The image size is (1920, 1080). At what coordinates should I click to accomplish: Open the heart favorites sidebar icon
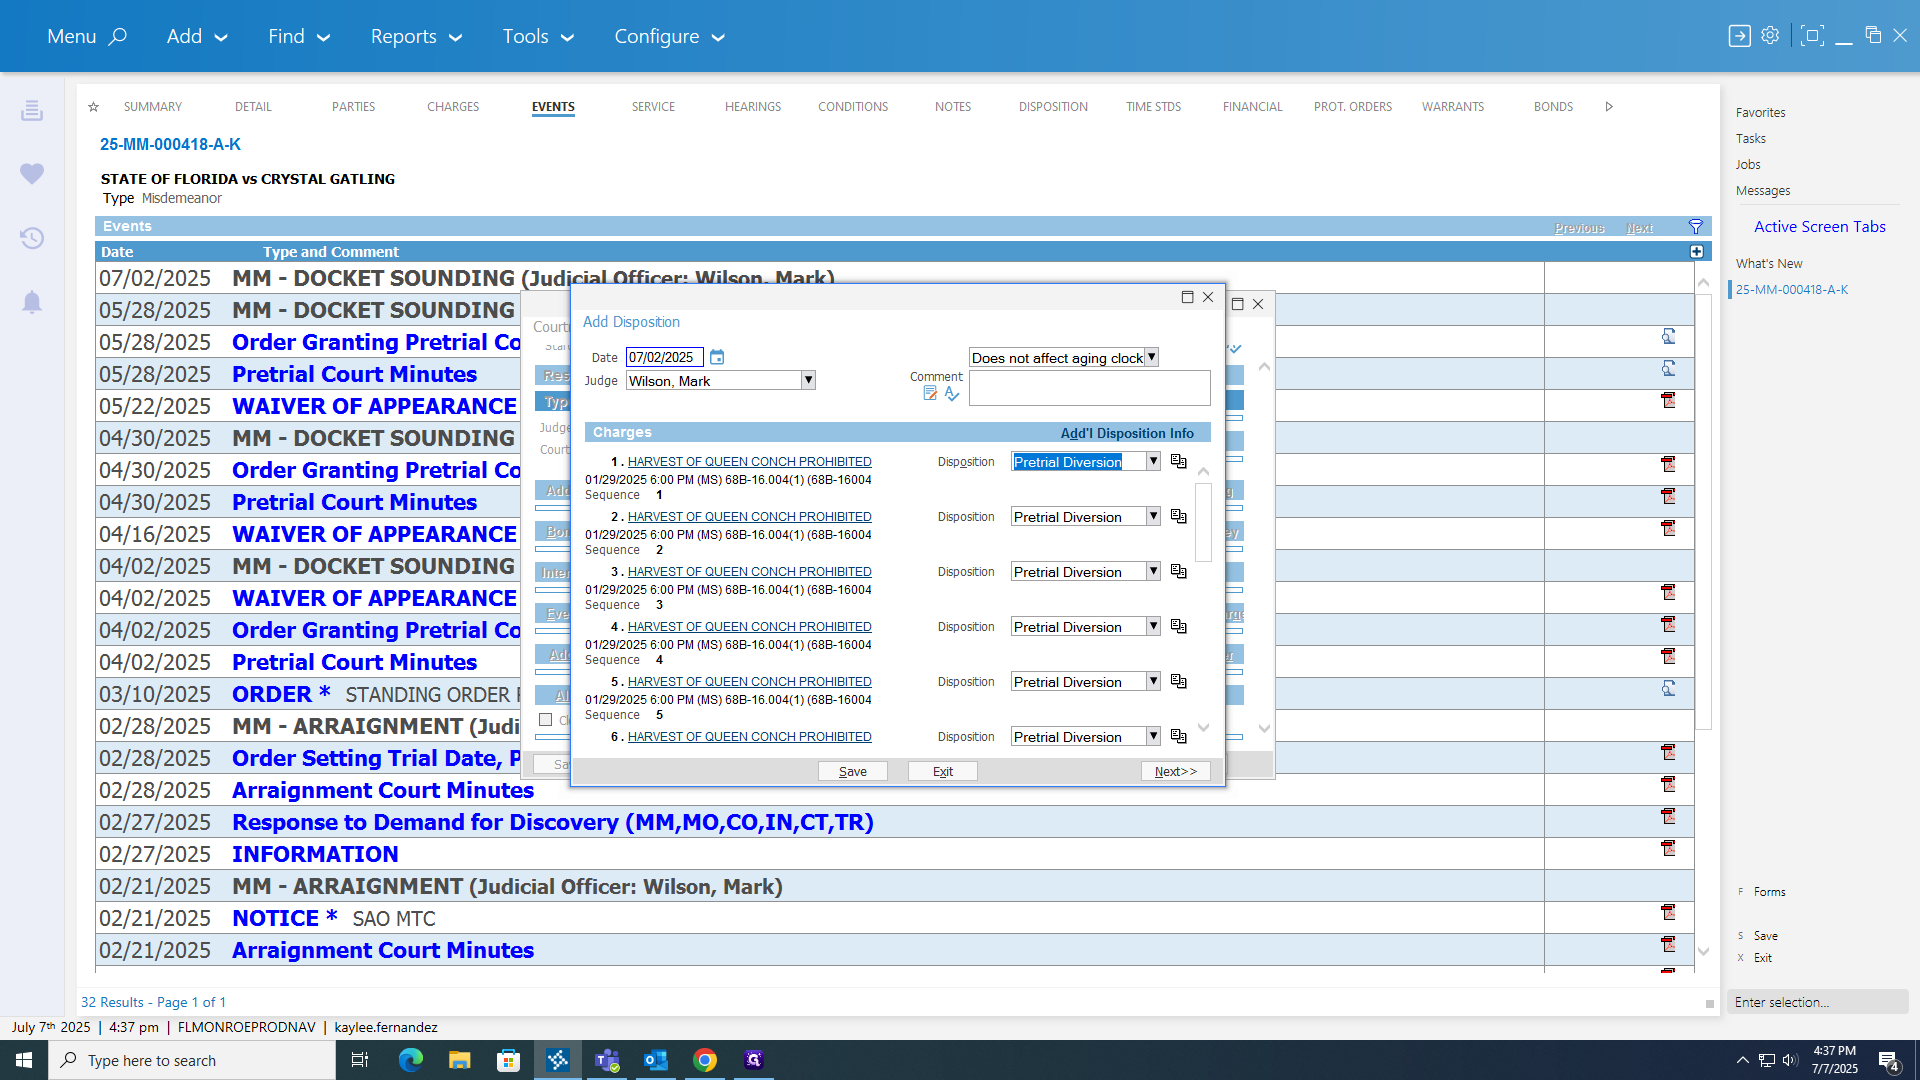click(x=32, y=174)
